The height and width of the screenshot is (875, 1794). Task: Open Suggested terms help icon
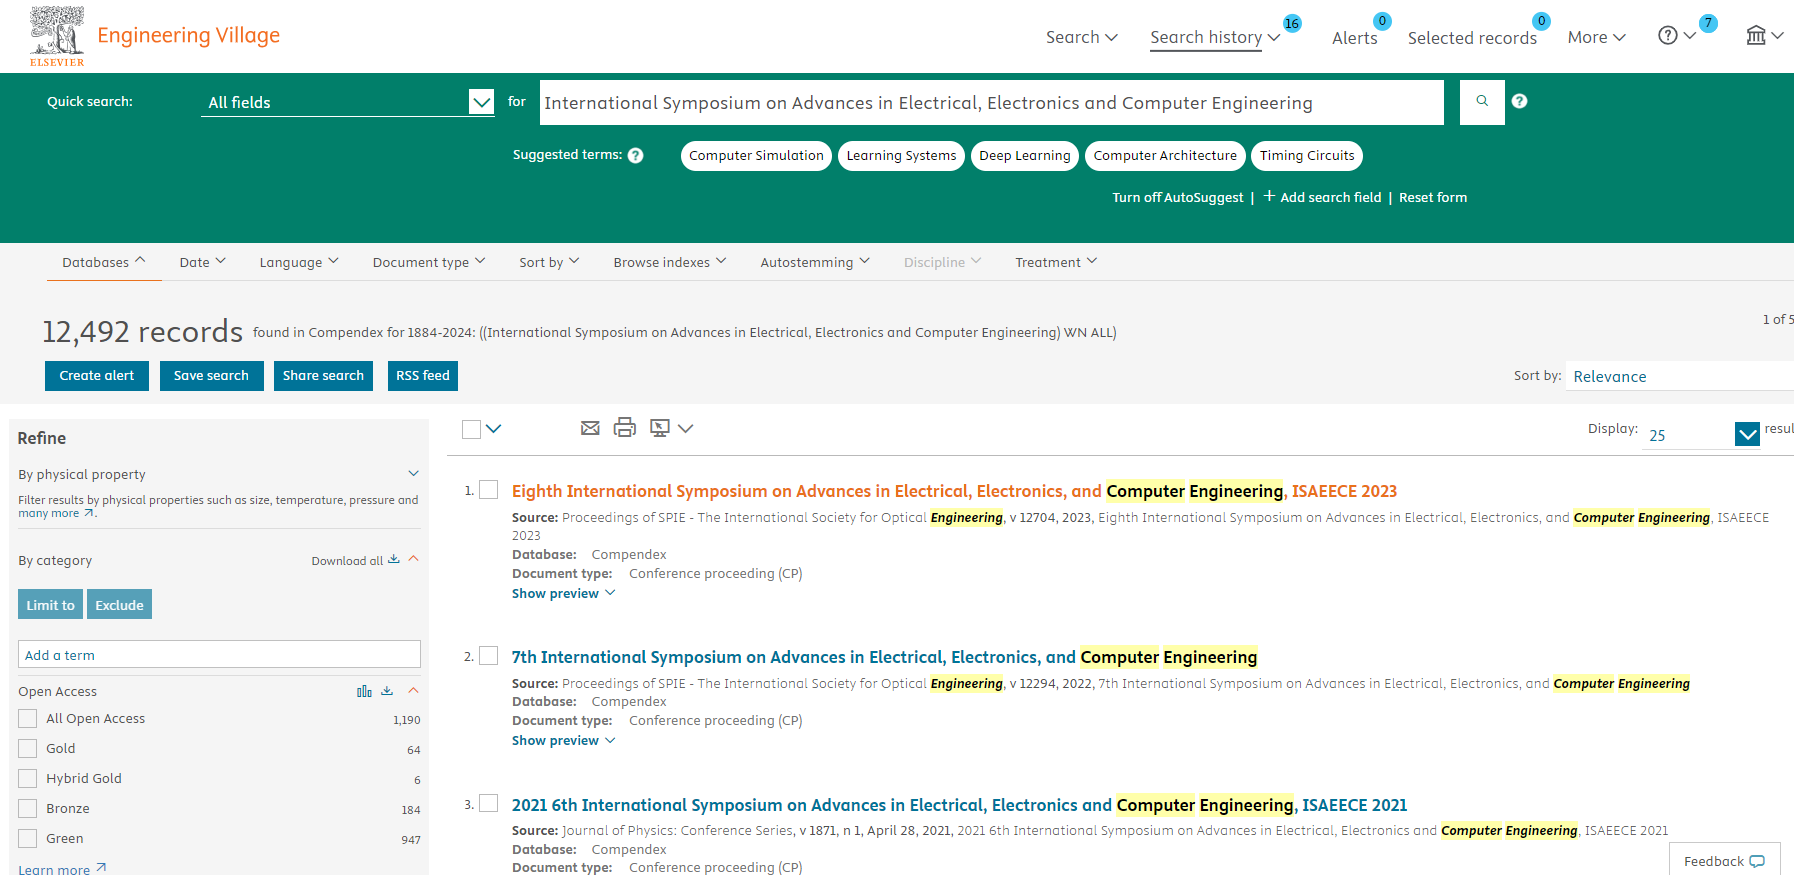[x=635, y=155]
